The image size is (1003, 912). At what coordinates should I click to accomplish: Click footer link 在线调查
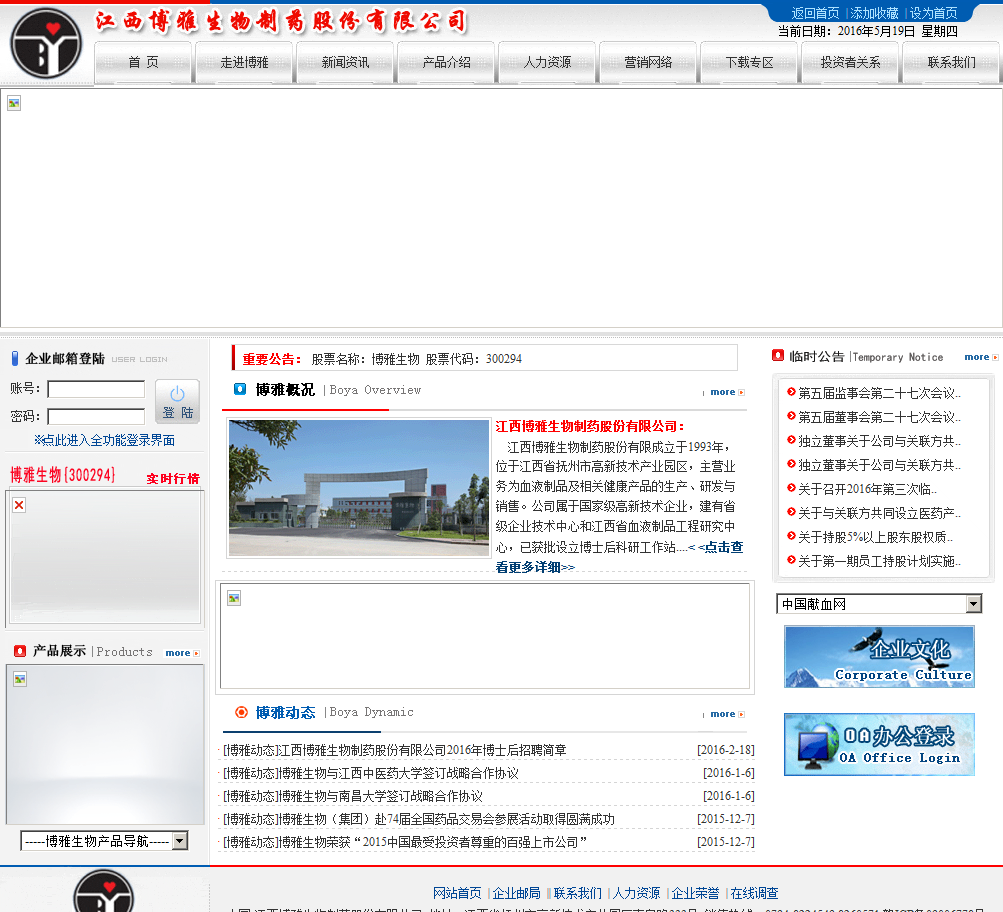click(x=754, y=893)
